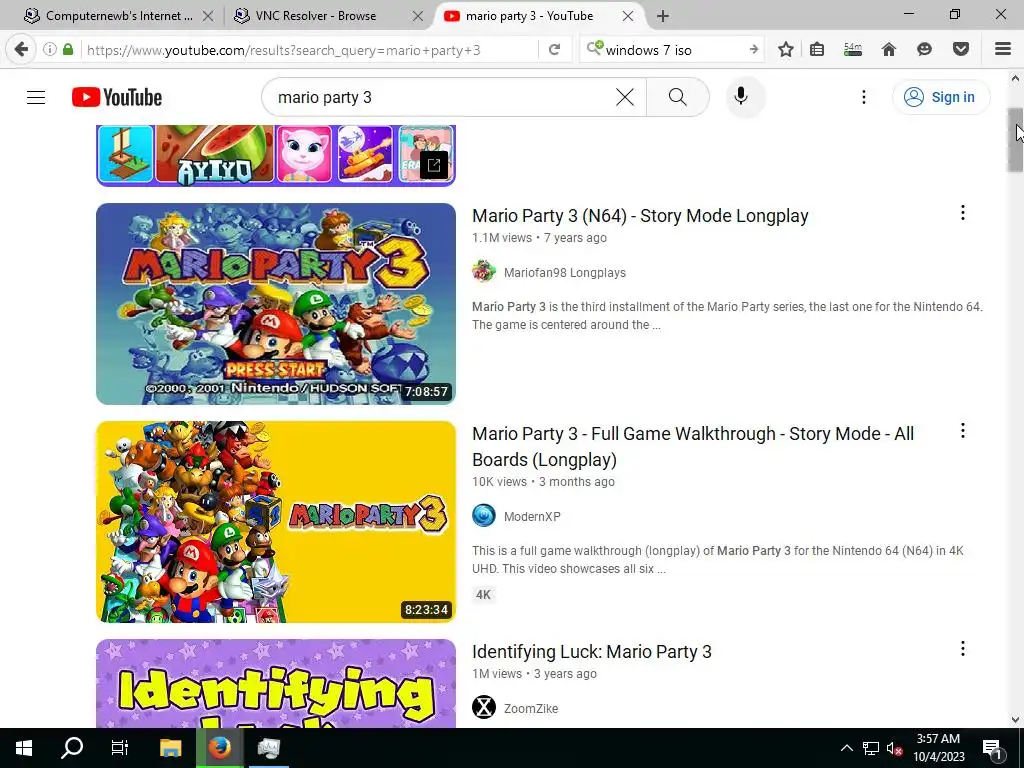Visit ZoomZike channel name

point(531,709)
